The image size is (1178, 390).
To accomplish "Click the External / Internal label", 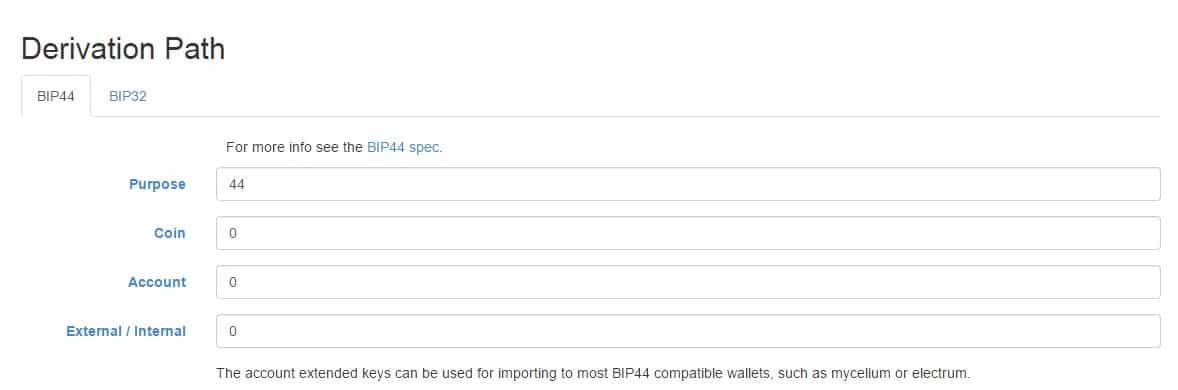I will [126, 331].
